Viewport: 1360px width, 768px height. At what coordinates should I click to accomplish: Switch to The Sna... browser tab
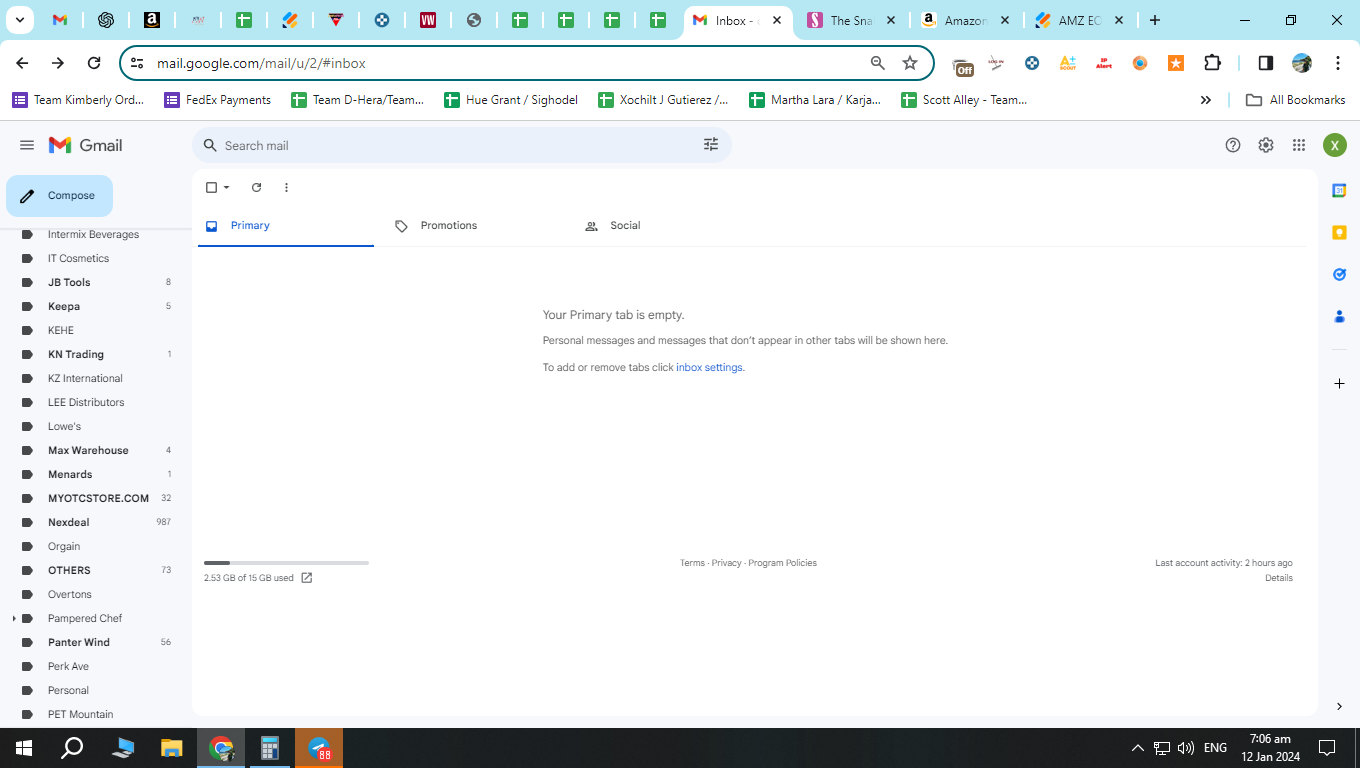(x=852, y=21)
